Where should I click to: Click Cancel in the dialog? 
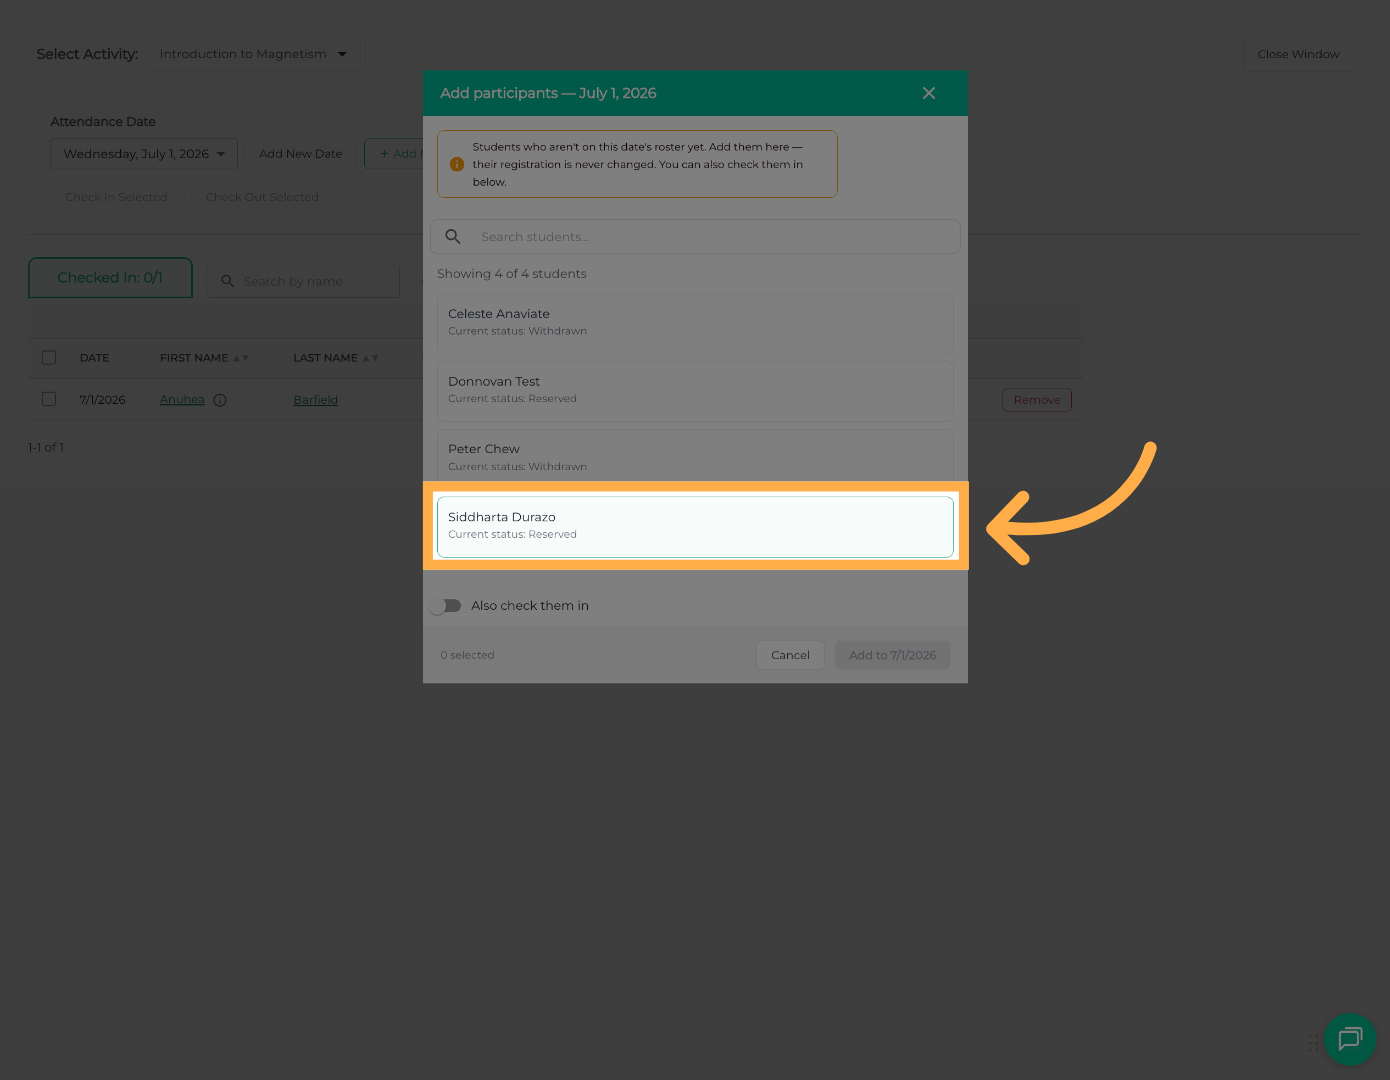[790, 655]
